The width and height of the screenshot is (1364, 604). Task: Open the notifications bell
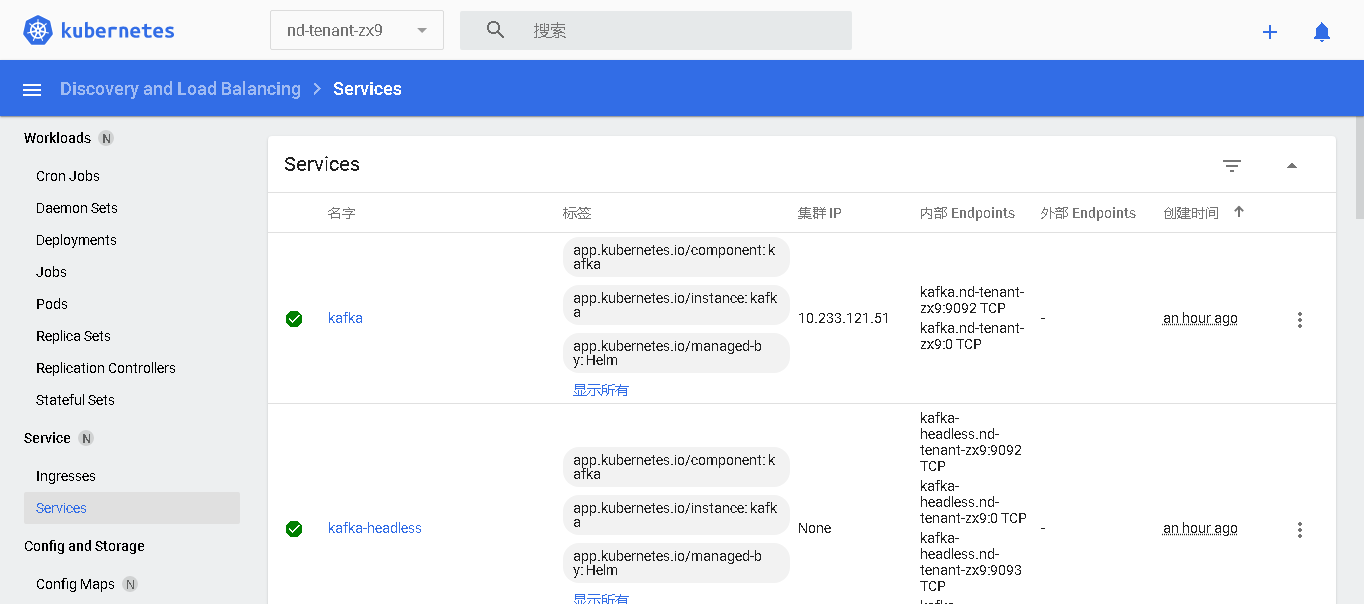pyautogui.click(x=1322, y=32)
